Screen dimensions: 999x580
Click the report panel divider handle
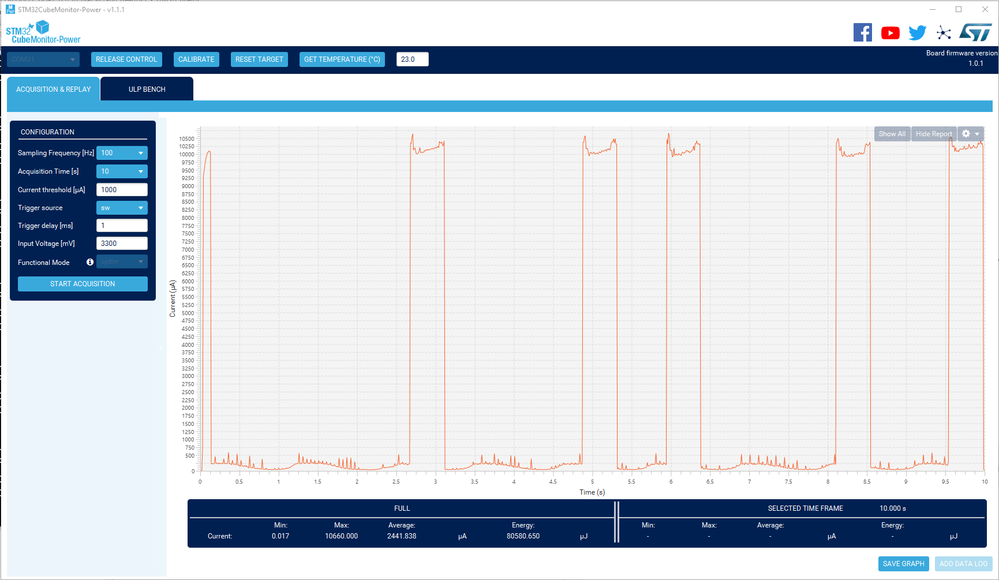click(x=616, y=522)
